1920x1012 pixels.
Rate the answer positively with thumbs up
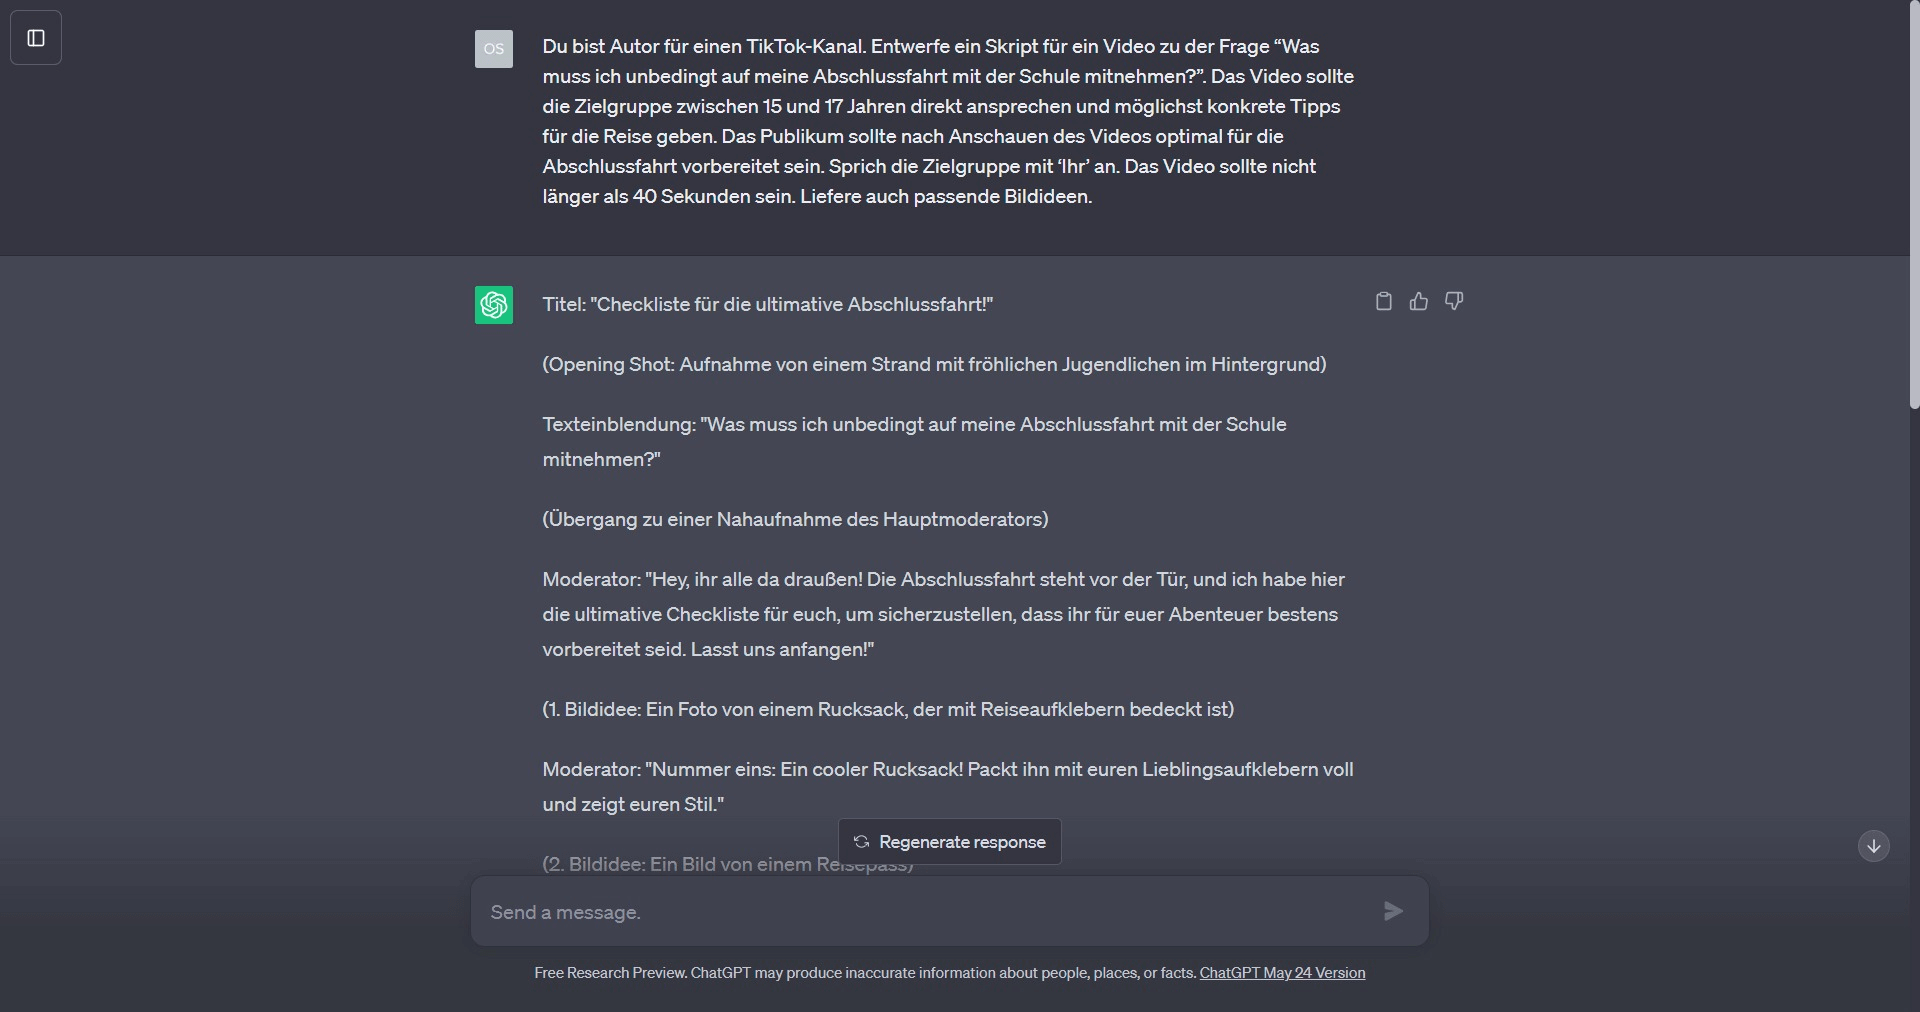tap(1418, 301)
